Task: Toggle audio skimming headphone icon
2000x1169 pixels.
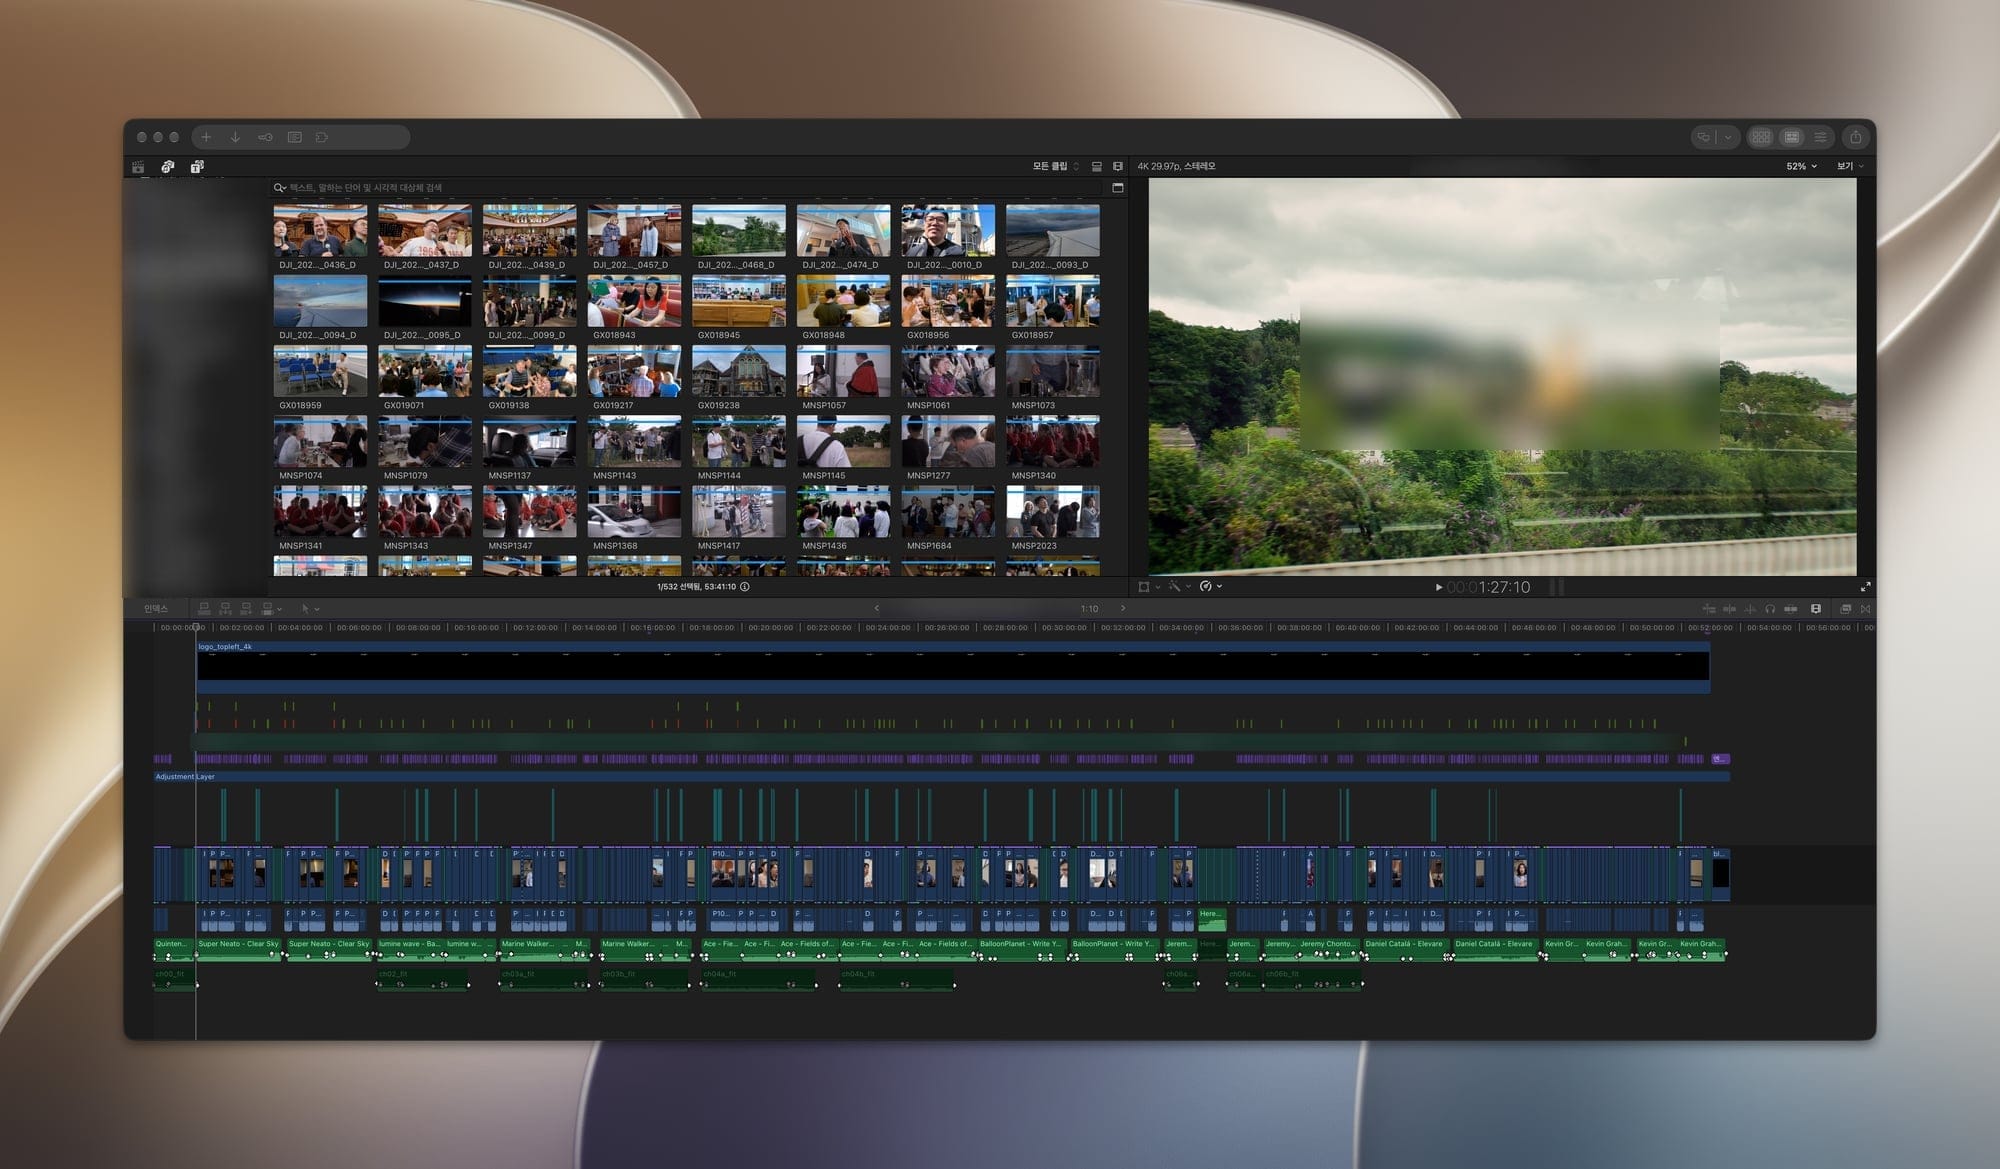Action: (x=1770, y=608)
